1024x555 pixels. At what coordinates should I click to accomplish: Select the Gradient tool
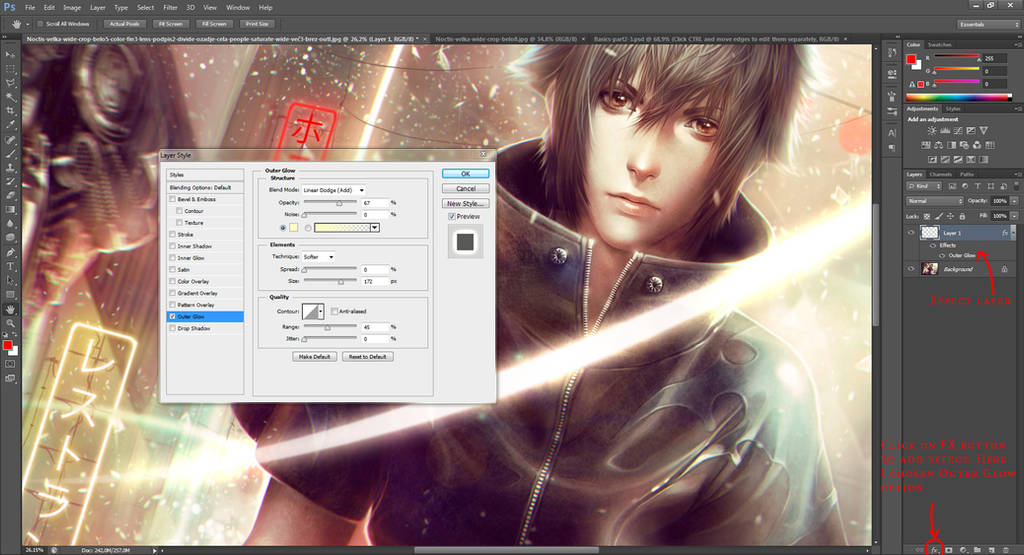(x=10, y=210)
